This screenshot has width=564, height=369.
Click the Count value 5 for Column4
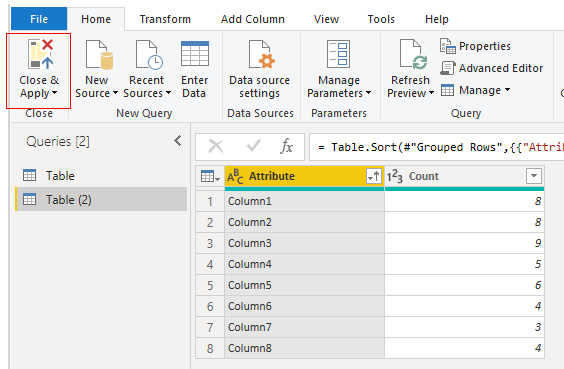(464, 264)
